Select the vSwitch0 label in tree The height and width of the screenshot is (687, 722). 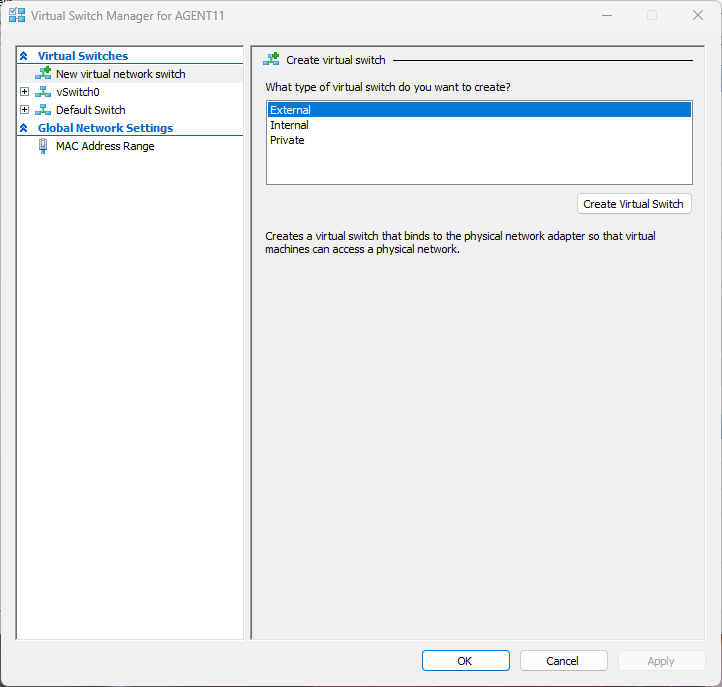(x=78, y=92)
